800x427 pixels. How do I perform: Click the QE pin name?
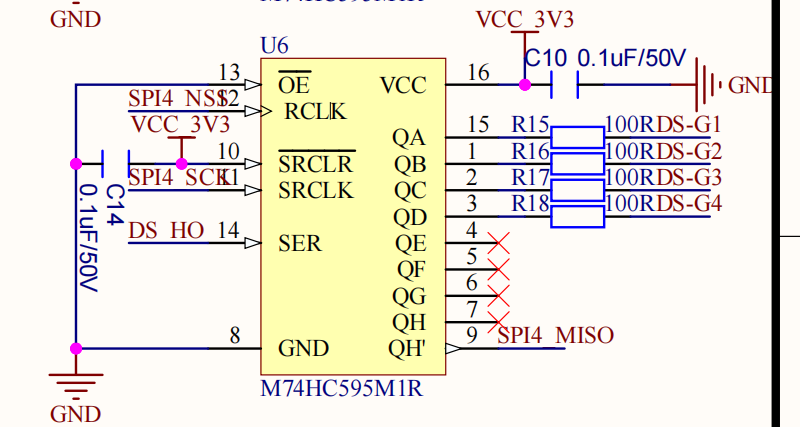click(x=411, y=243)
